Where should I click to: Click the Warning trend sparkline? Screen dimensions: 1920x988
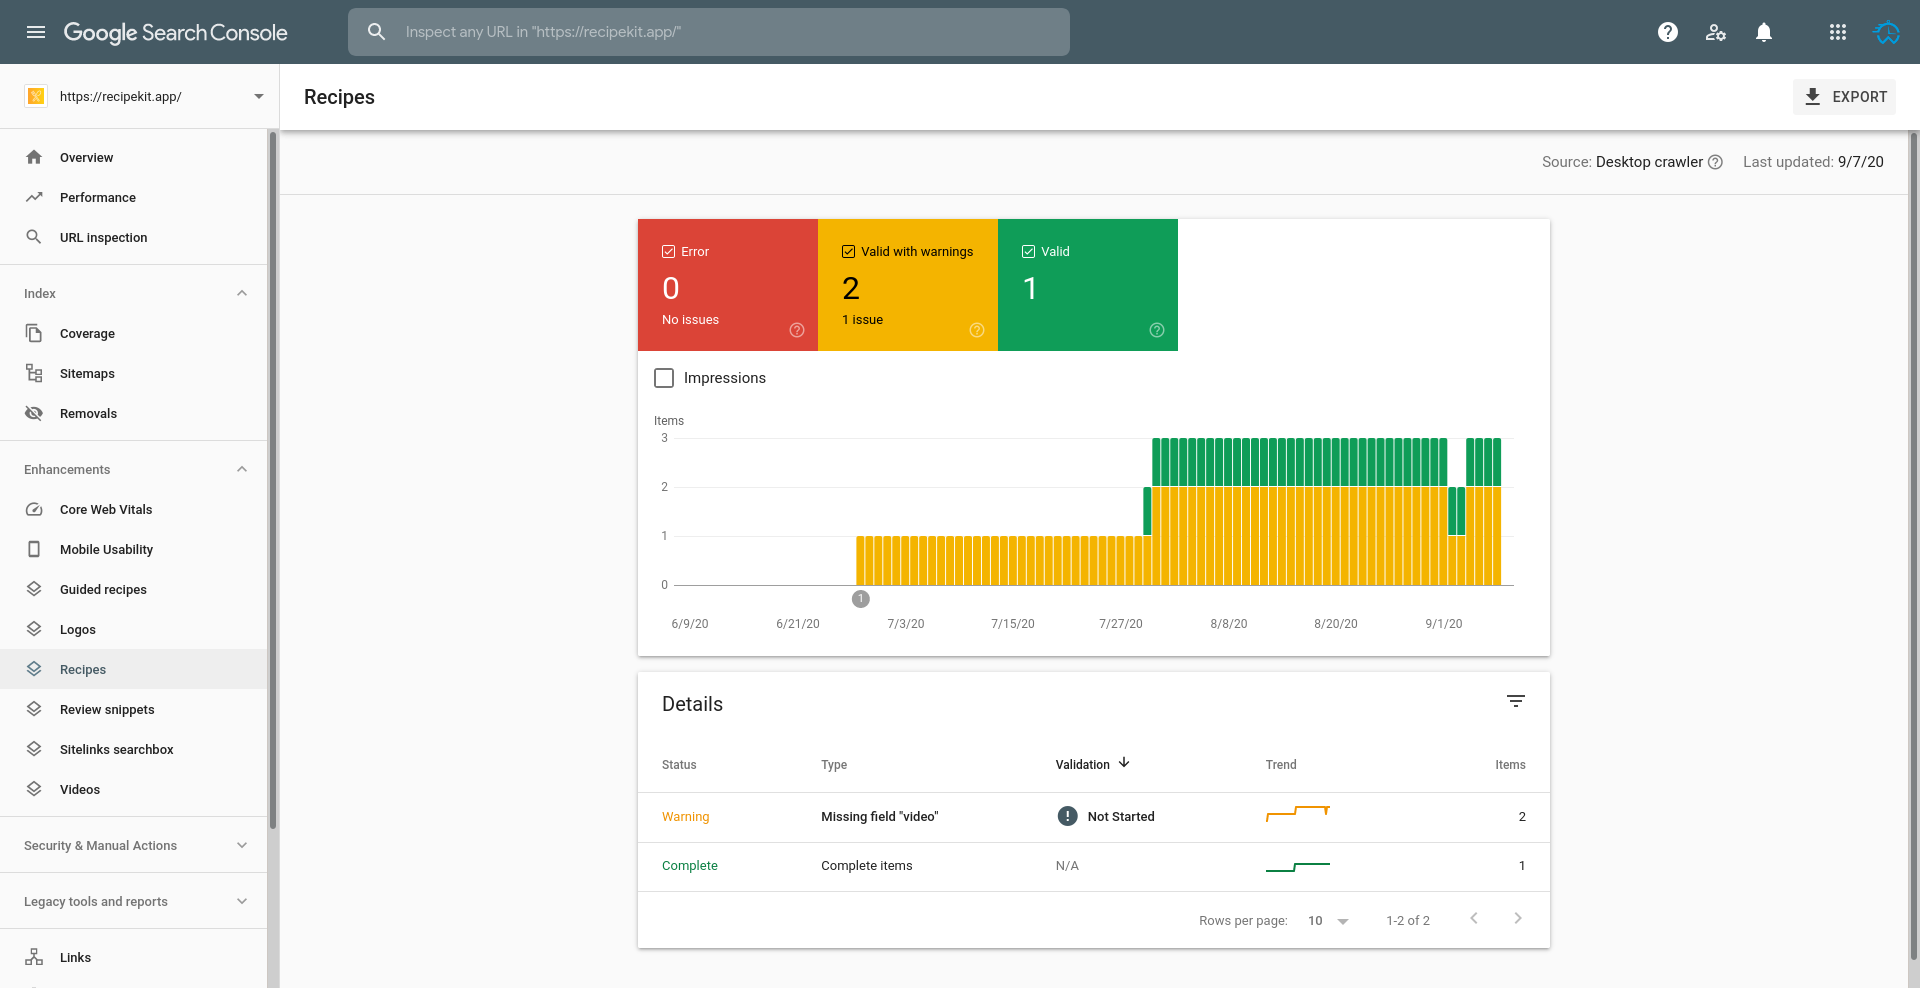pos(1298,813)
